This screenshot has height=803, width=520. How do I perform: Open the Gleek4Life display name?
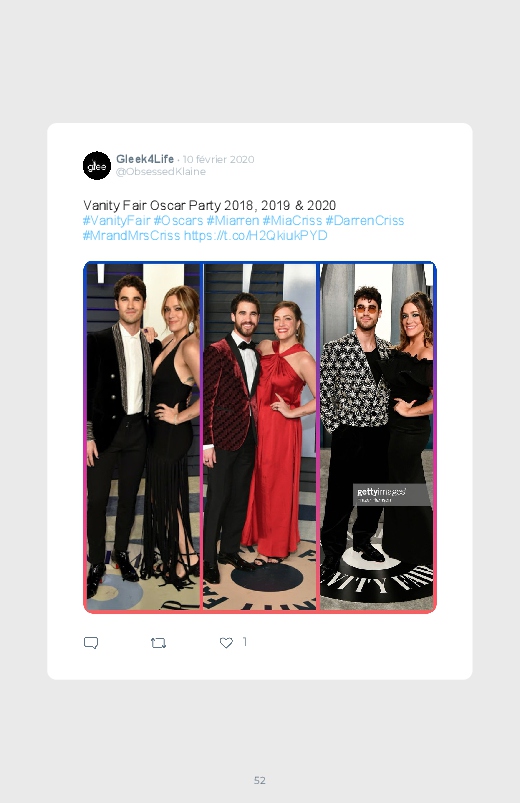tap(145, 159)
